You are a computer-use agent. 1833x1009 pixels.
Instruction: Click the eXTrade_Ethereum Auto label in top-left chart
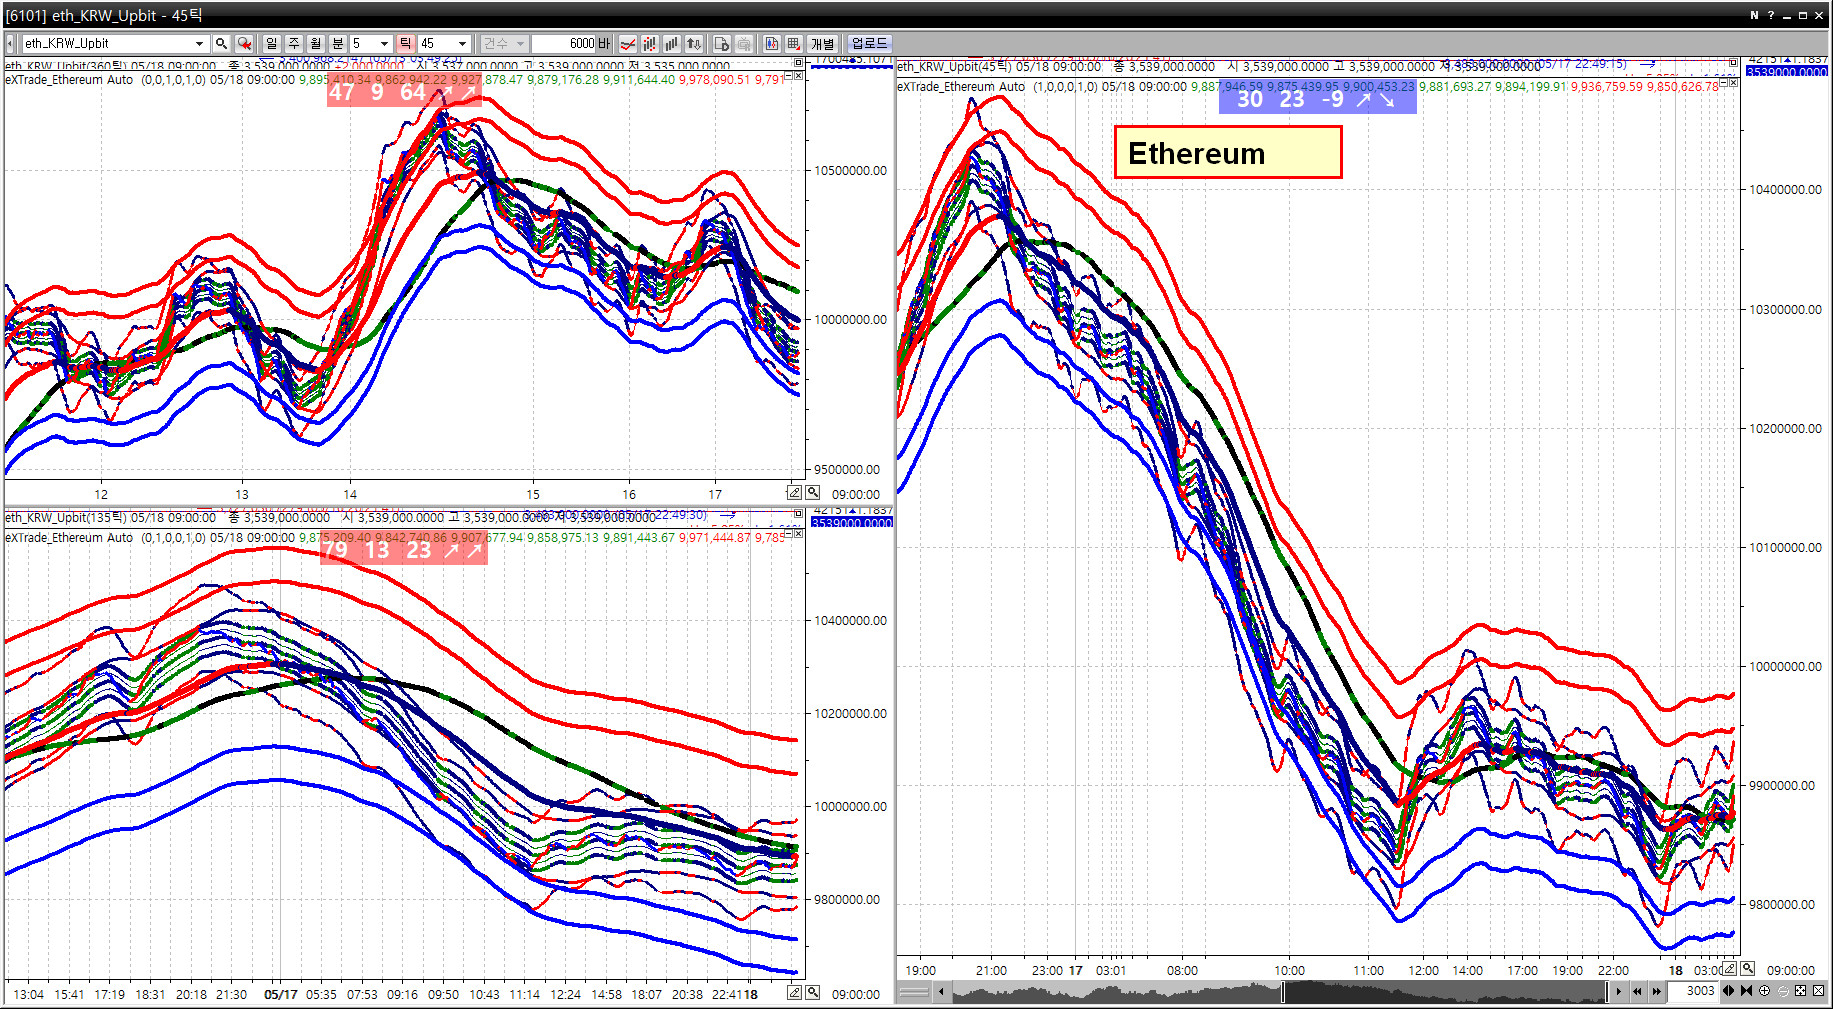[69, 80]
